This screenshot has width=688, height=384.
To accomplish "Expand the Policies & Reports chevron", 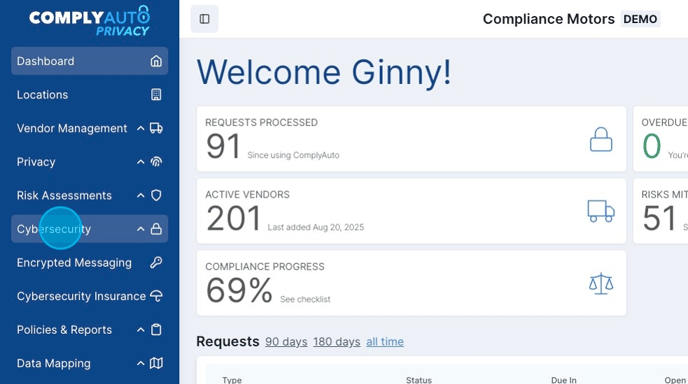I will pos(140,330).
